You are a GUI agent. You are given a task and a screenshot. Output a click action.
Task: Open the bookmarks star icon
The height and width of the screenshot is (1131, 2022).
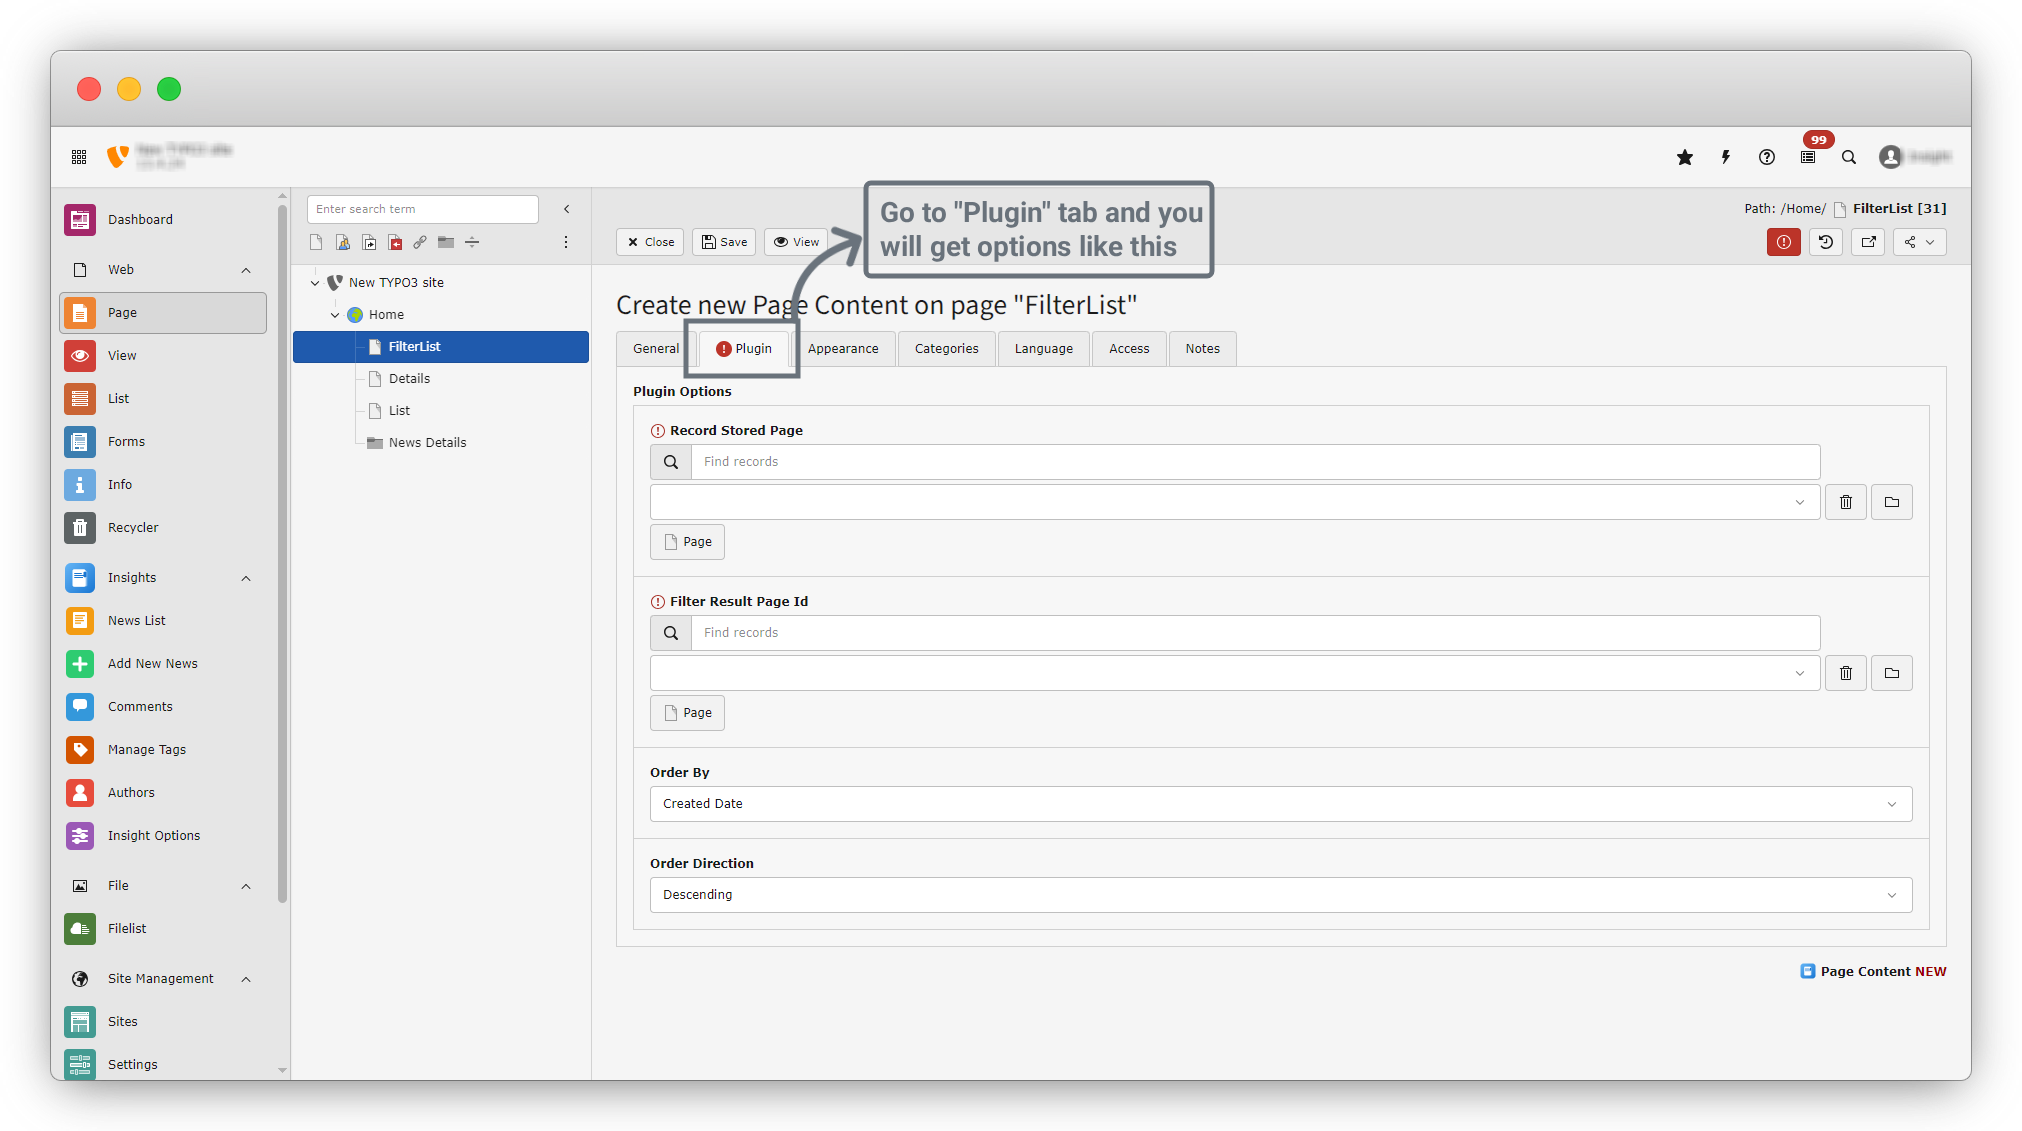point(1685,157)
